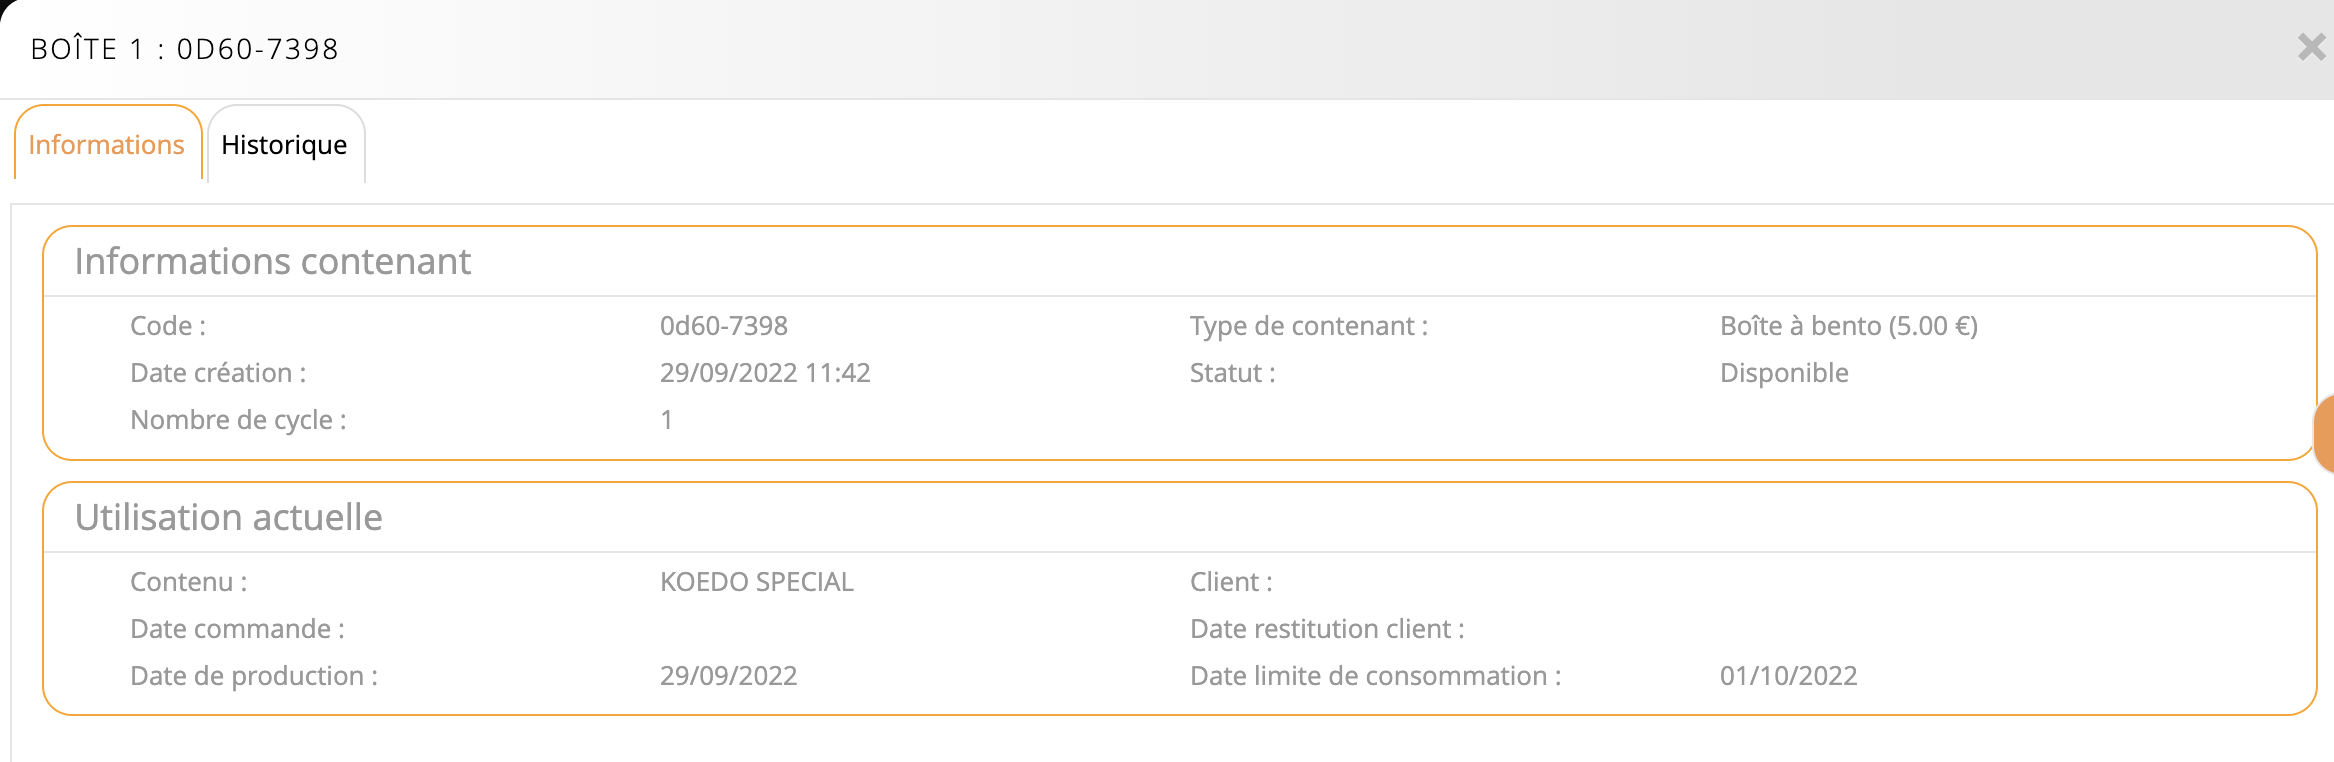
Task: Select the Informations tab
Action: click(107, 145)
